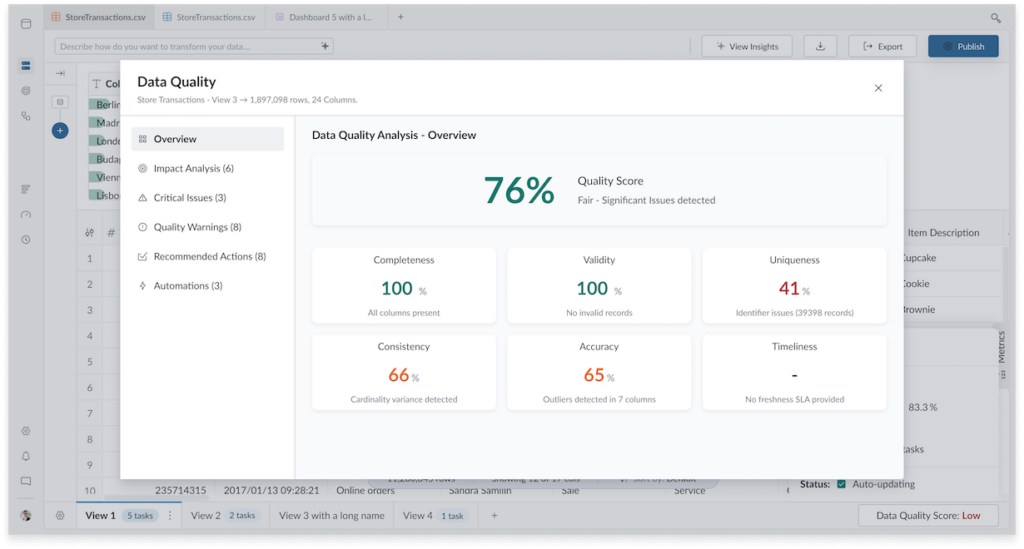Open the history clock icon in sidebar
The image size is (1024, 549).
coord(26,240)
